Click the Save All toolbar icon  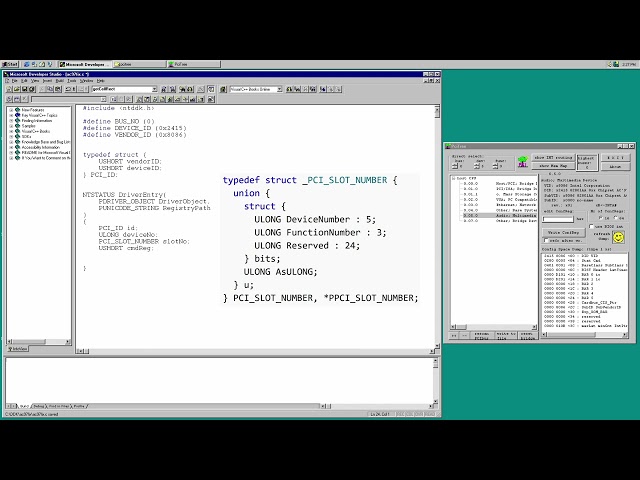click(32, 89)
